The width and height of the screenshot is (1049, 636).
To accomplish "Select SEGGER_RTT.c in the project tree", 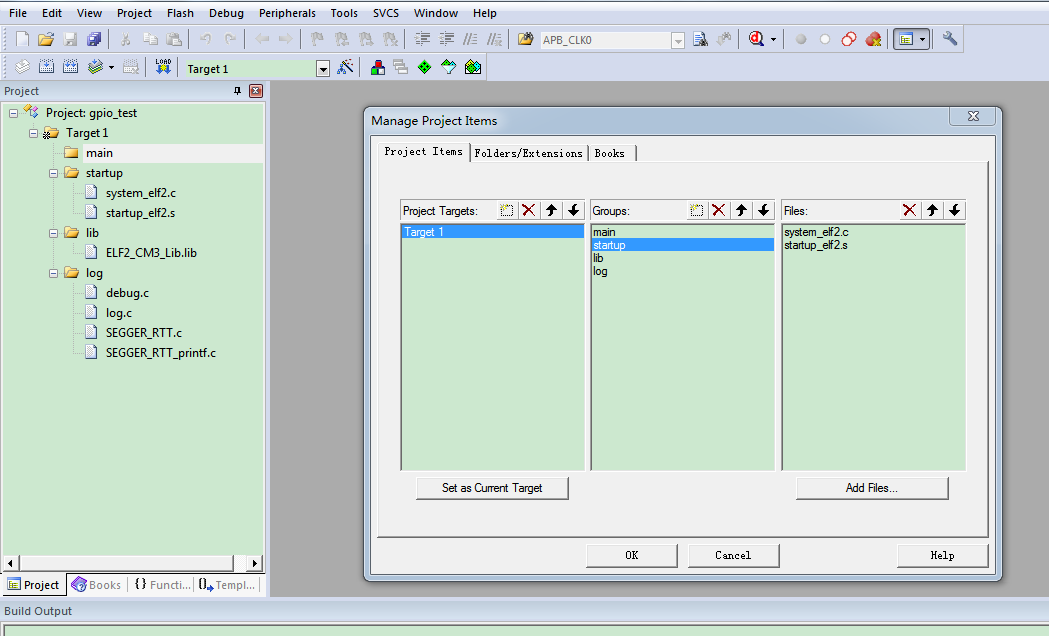I will coord(143,333).
